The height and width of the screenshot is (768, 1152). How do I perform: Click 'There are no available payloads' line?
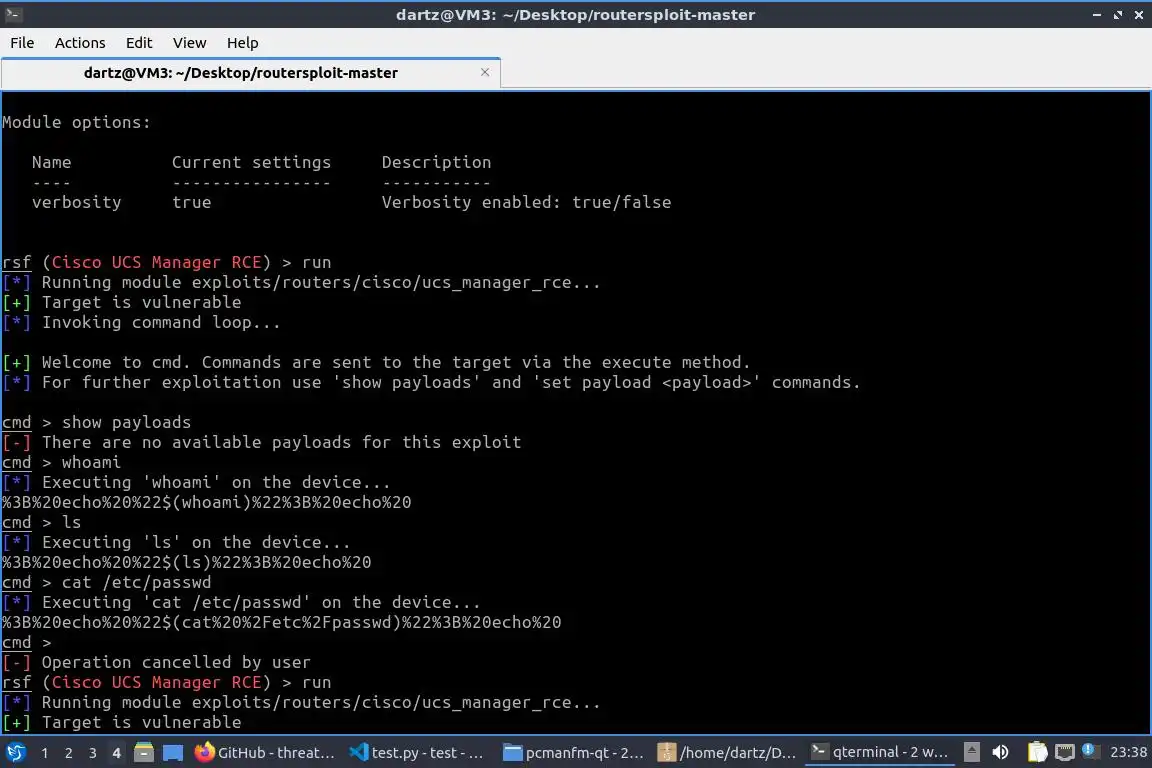tap(262, 442)
